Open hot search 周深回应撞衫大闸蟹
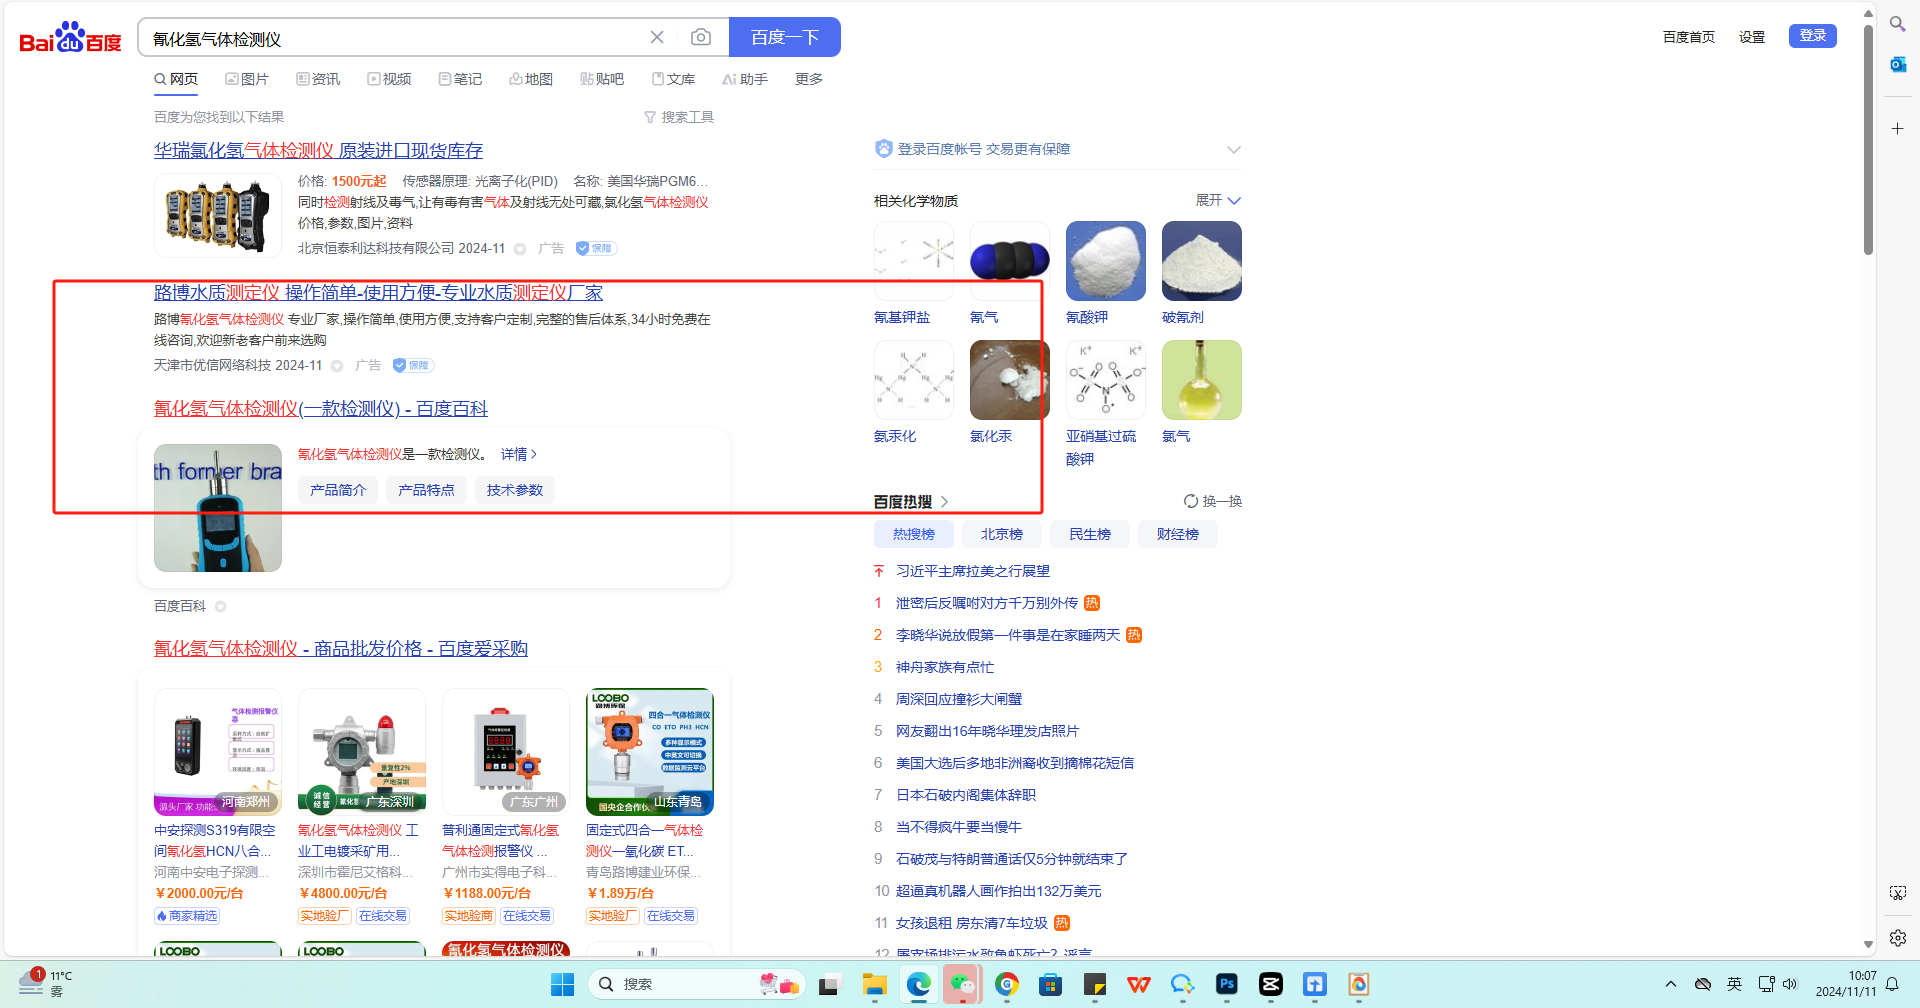1920x1008 pixels. tap(959, 699)
